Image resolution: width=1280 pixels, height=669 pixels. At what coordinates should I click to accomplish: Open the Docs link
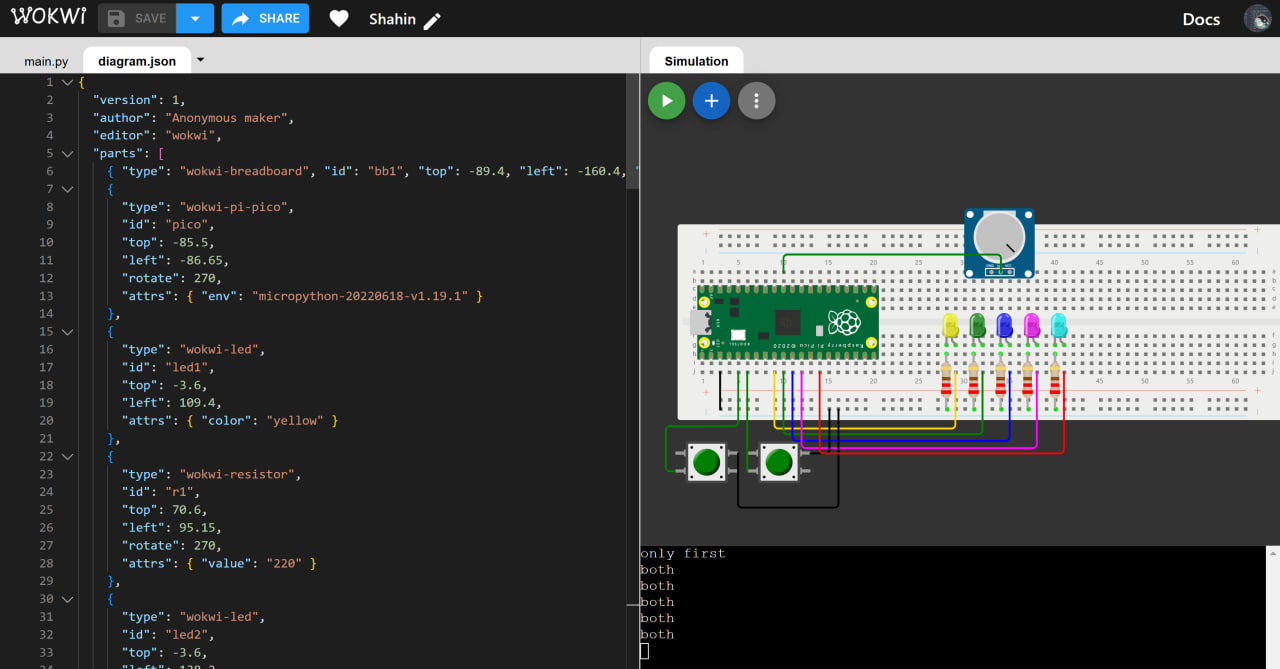(x=1201, y=19)
